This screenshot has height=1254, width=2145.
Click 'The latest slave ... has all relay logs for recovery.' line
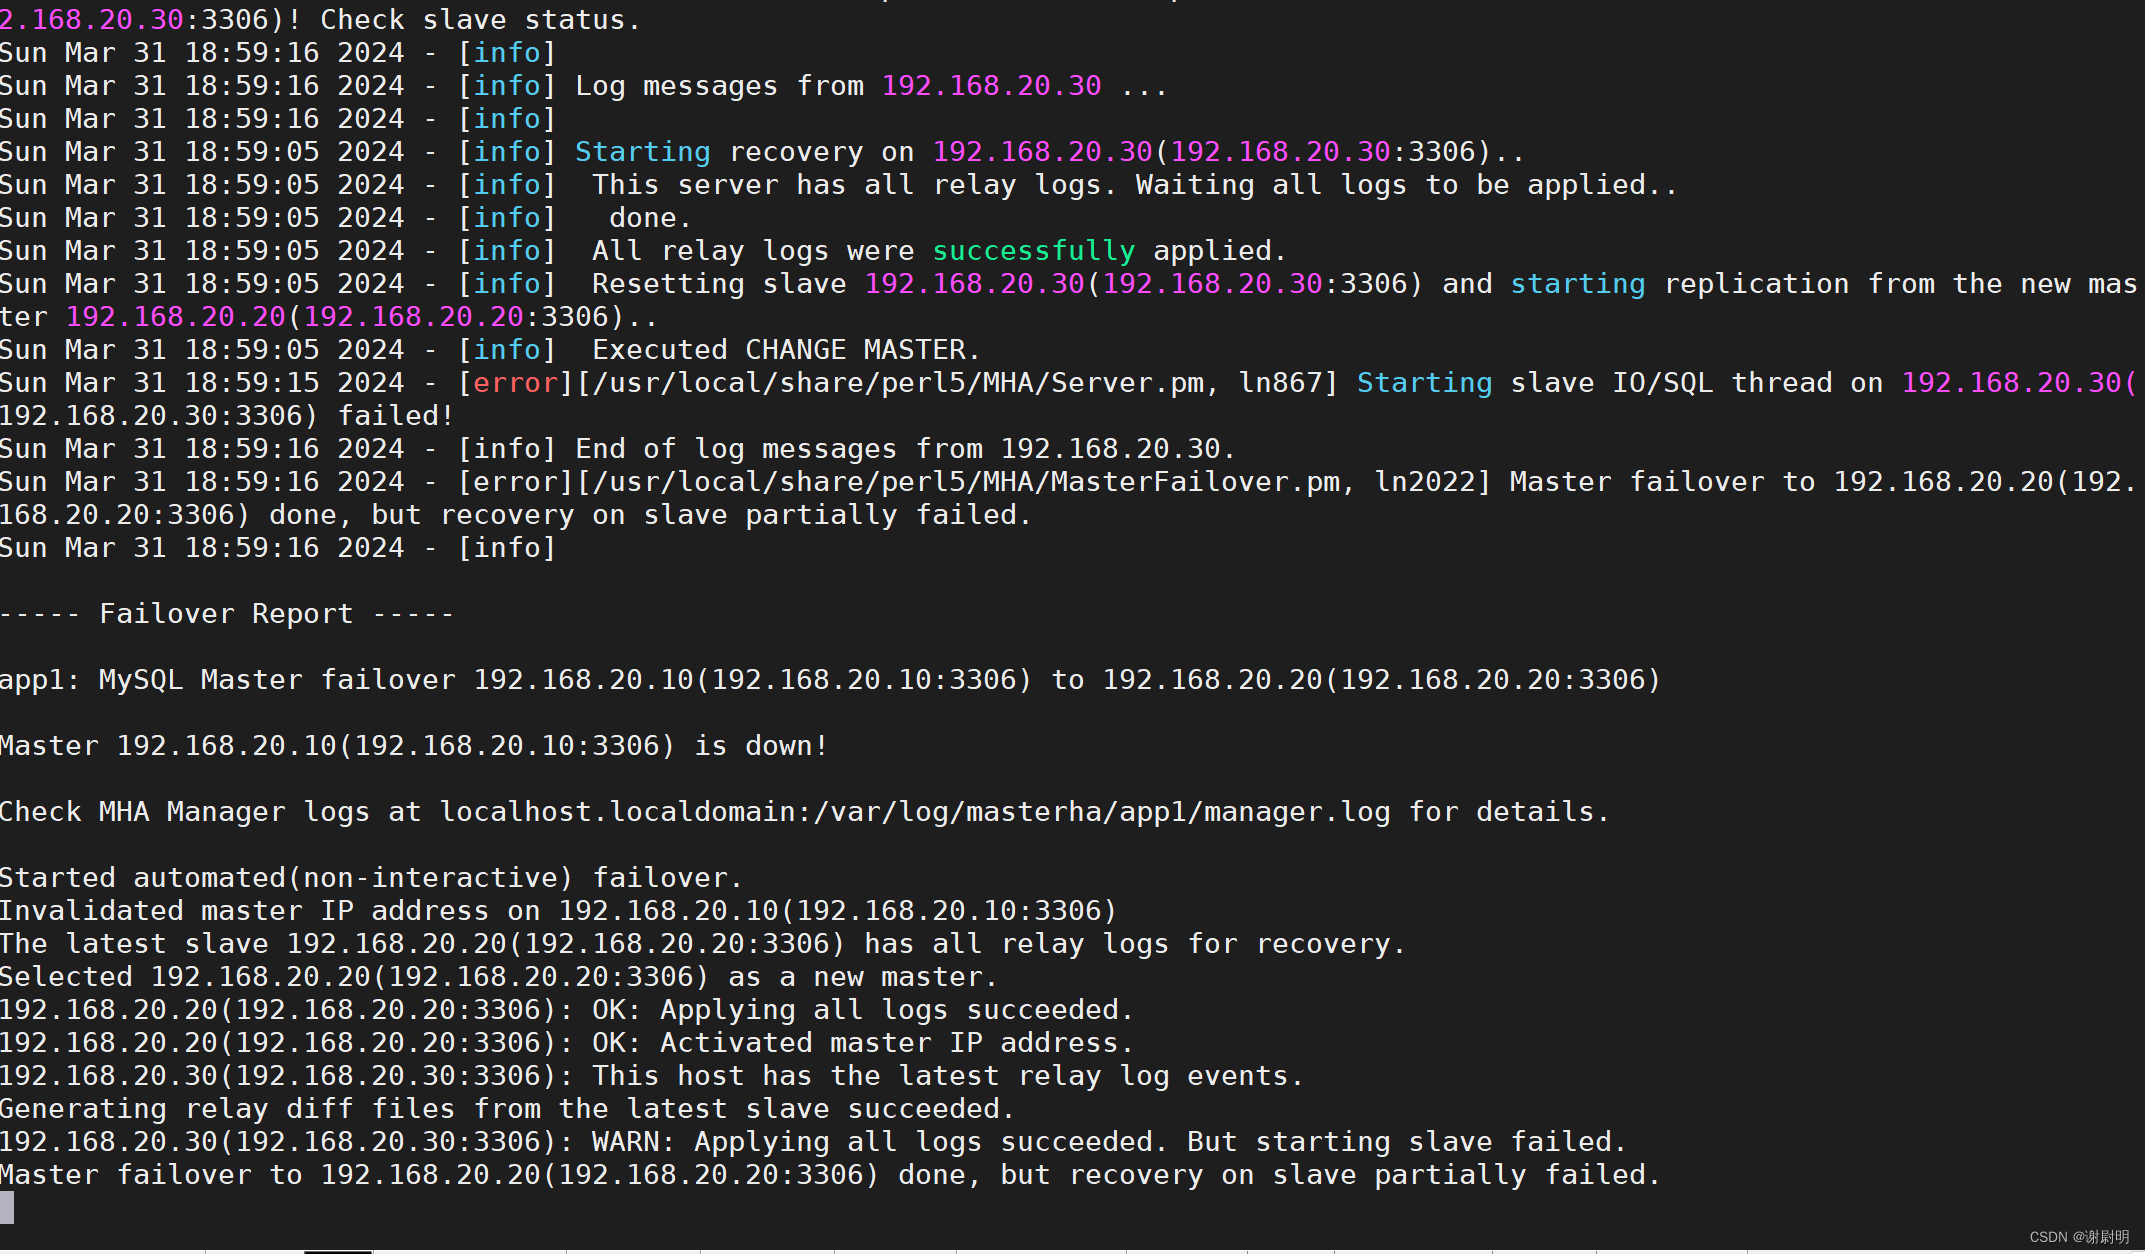click(702, 944)
